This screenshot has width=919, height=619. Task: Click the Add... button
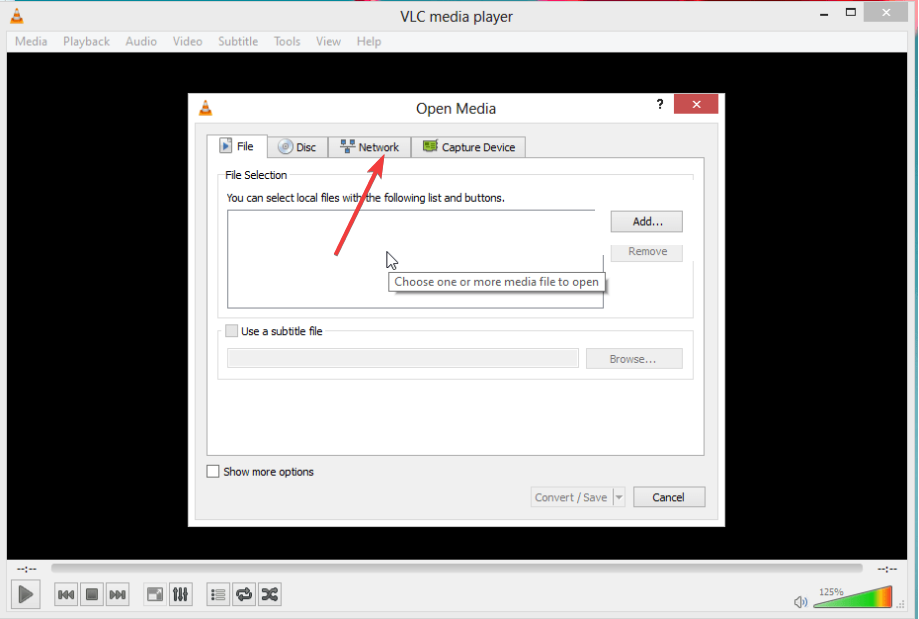point(646,222)
